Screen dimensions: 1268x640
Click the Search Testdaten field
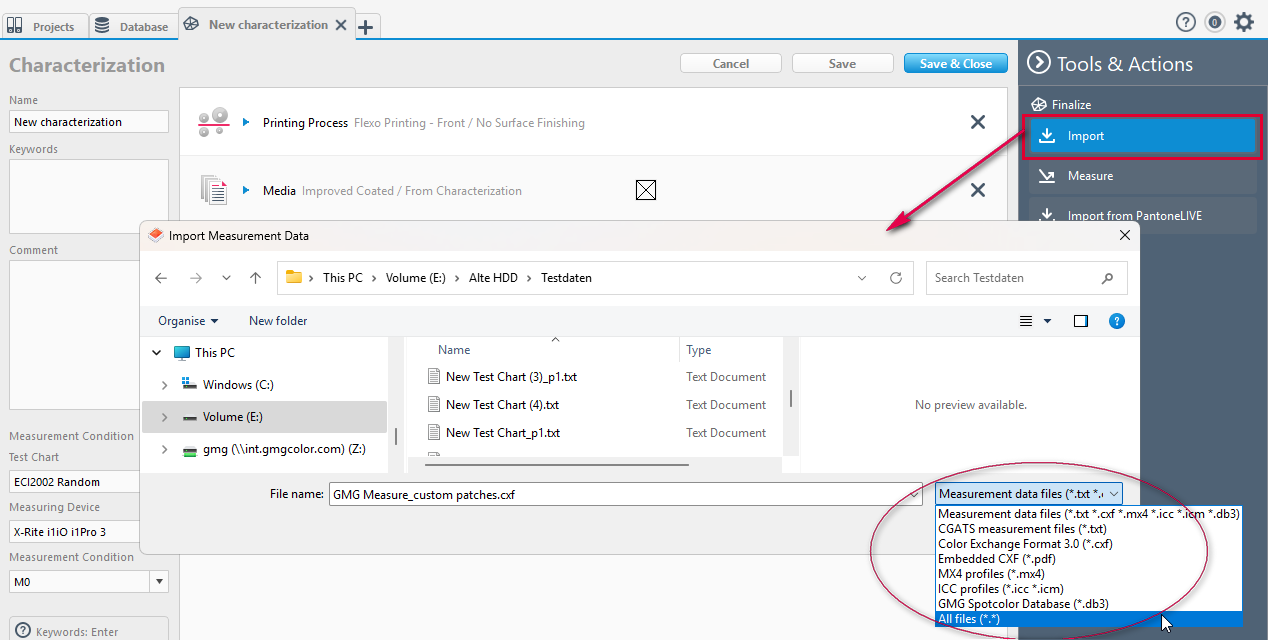click(1015, 278)
